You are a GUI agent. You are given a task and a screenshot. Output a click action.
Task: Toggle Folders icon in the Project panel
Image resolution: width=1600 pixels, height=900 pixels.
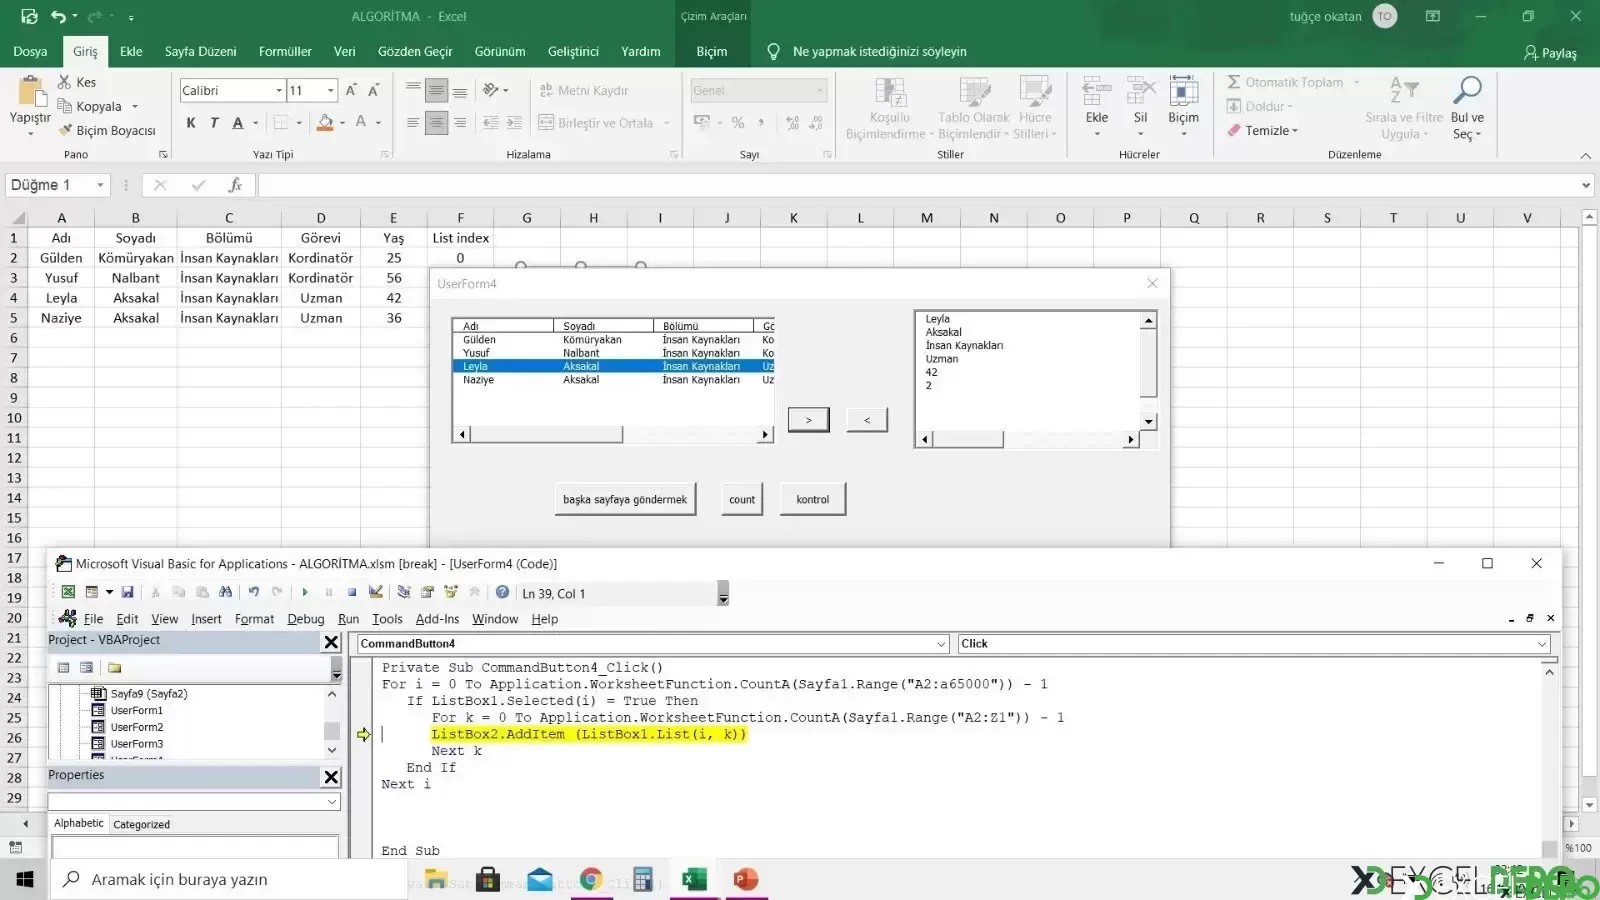[114, 667]
